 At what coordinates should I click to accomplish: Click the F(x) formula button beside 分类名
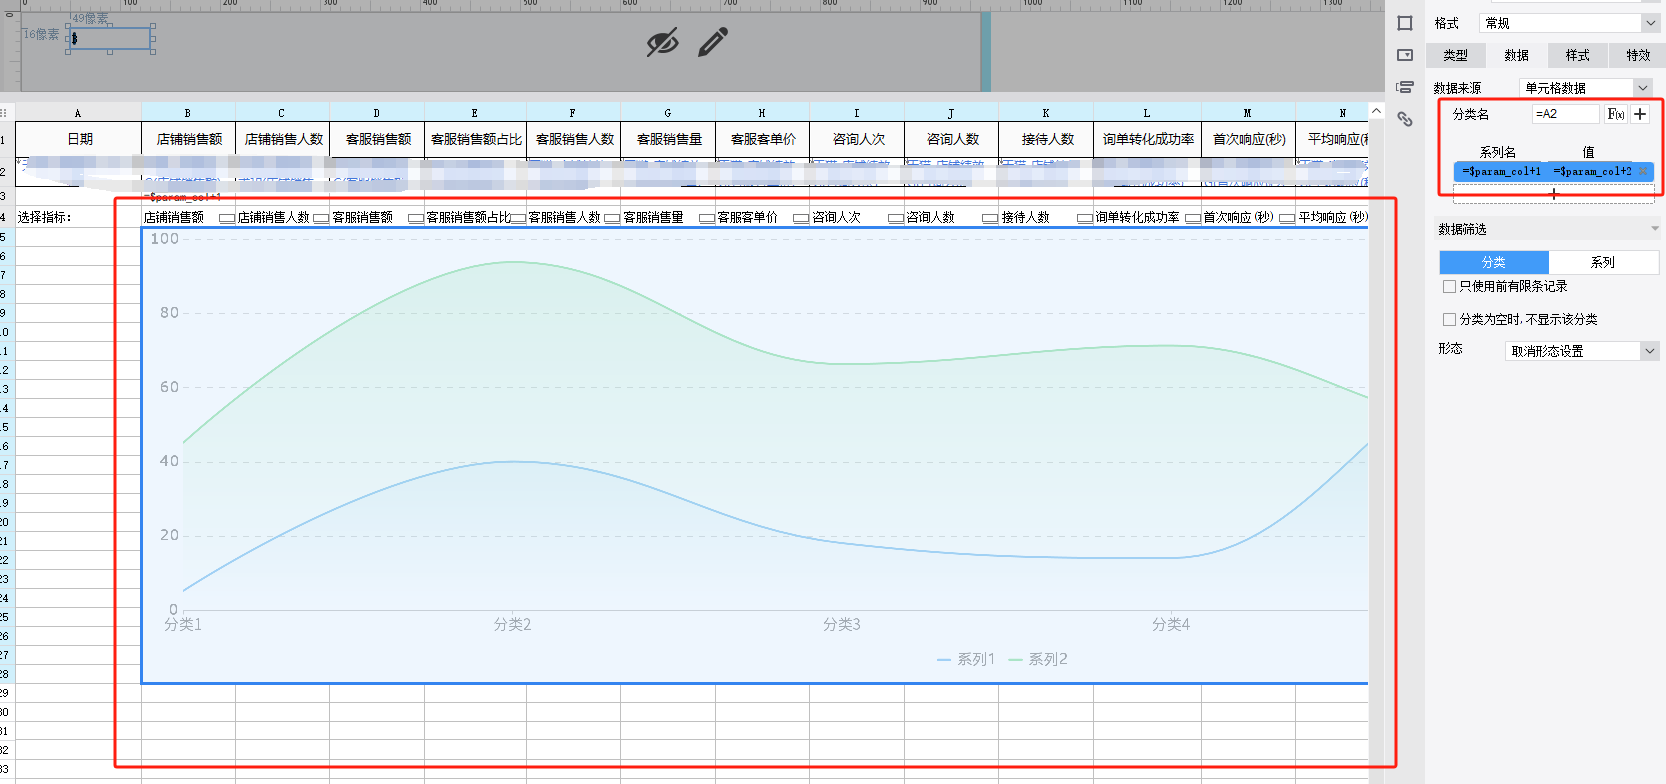pos(1615,114)
